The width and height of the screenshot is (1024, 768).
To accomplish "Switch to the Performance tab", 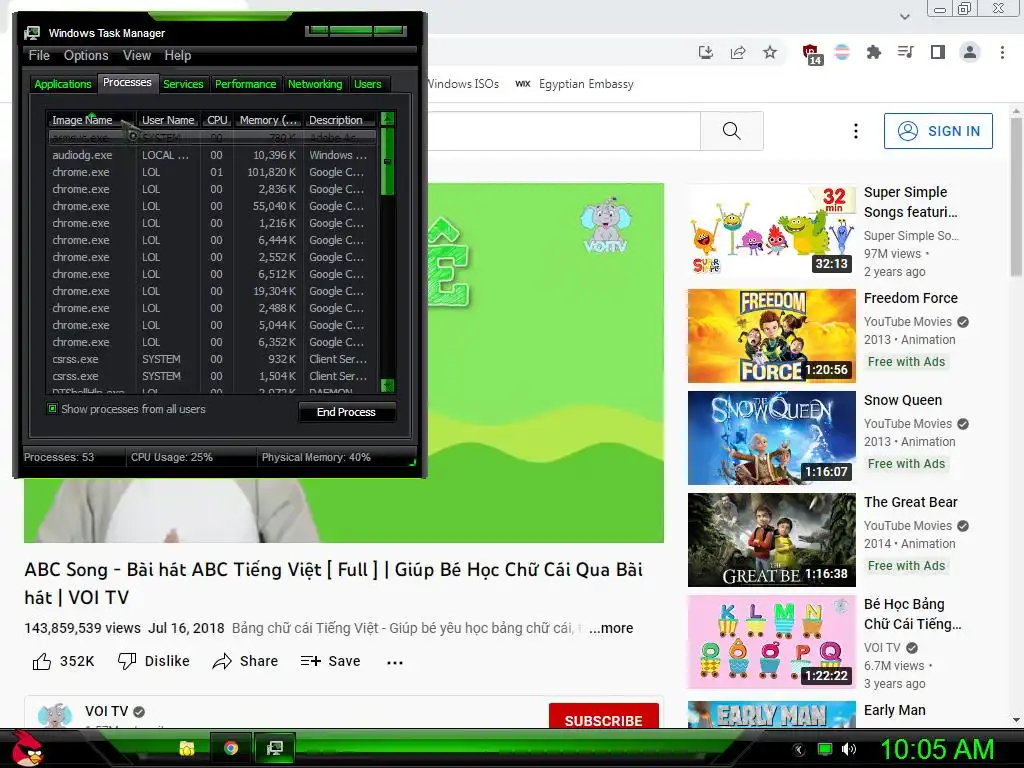I will [x=246, y=84].
